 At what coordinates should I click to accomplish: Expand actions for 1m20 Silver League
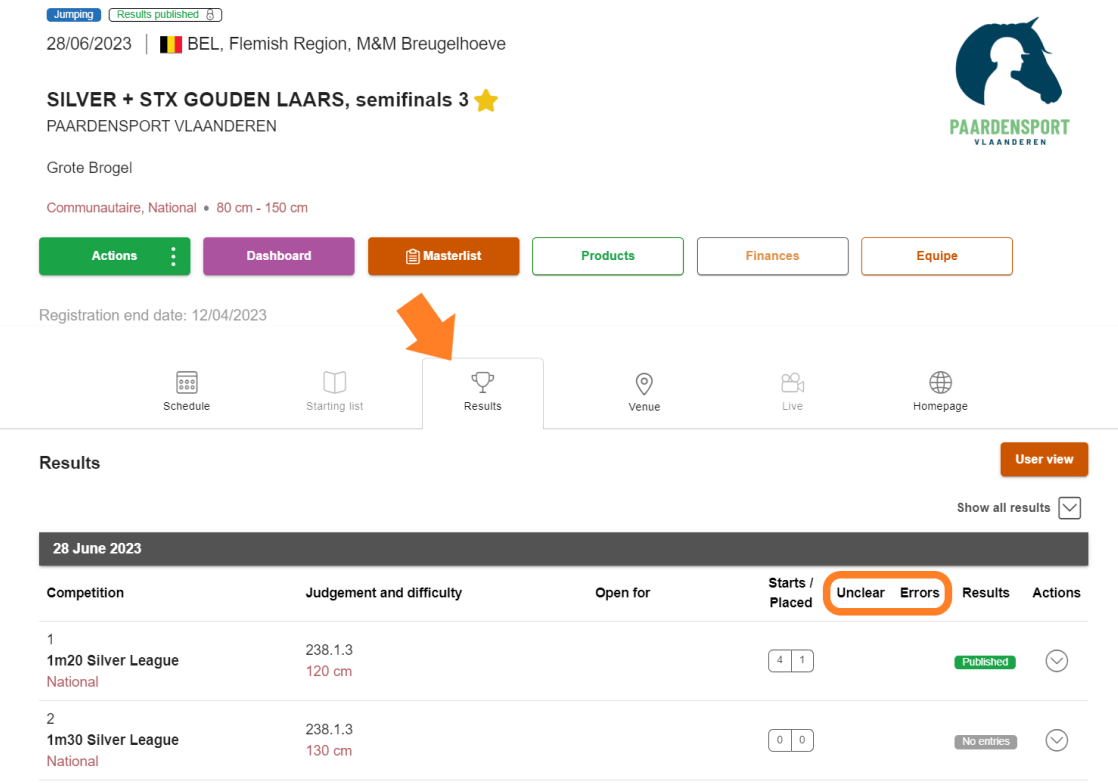coord(1057,661)
